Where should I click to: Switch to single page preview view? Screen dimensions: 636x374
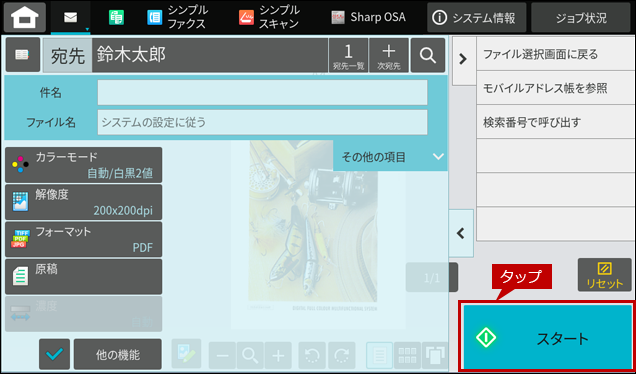tap(379, 355)
